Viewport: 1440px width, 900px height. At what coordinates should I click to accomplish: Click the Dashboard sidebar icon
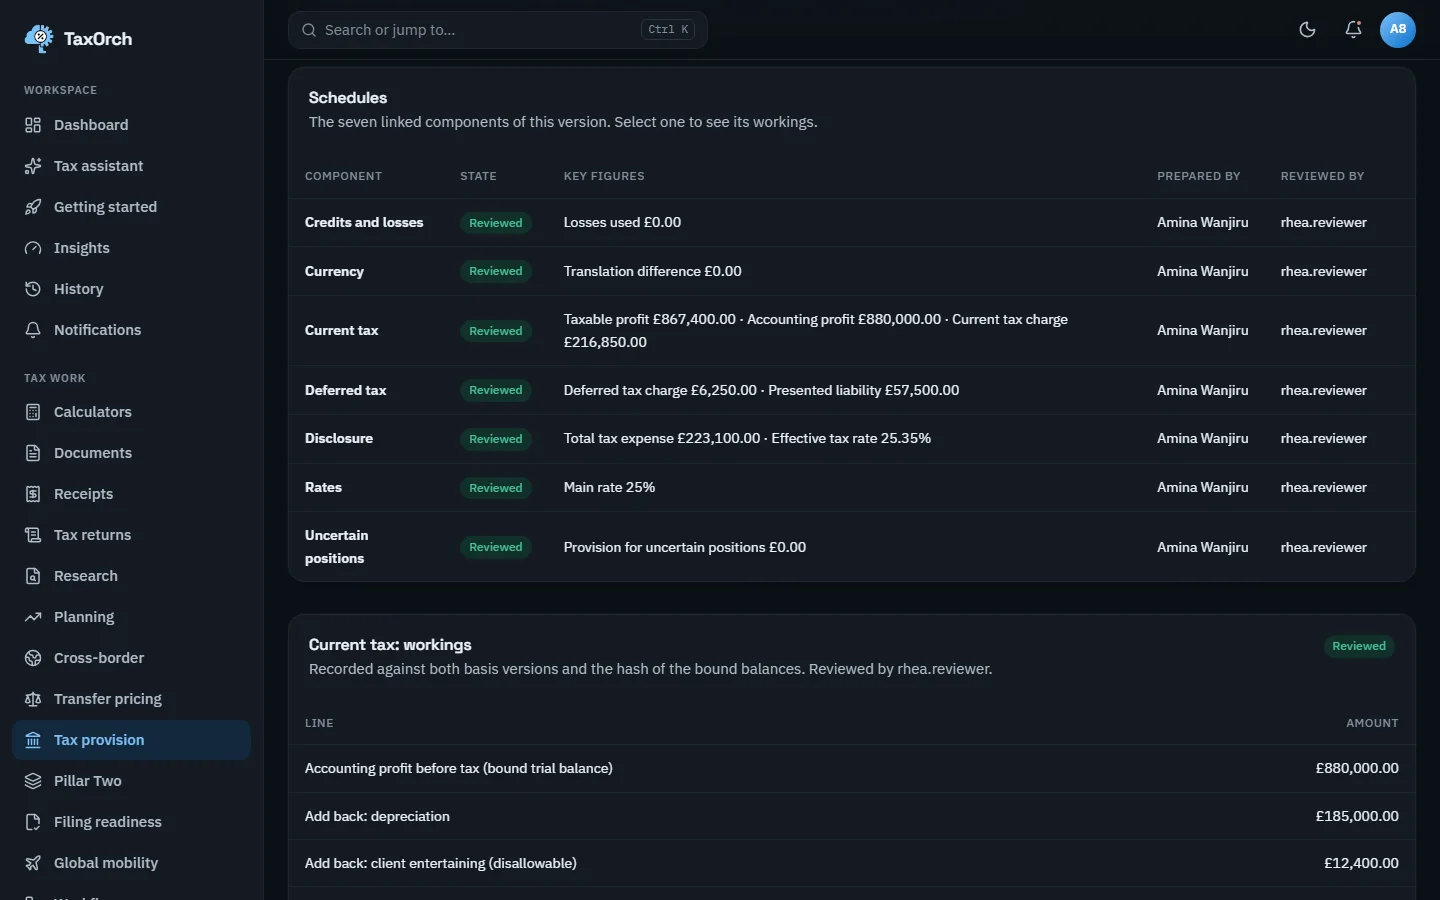click(33, 125)
